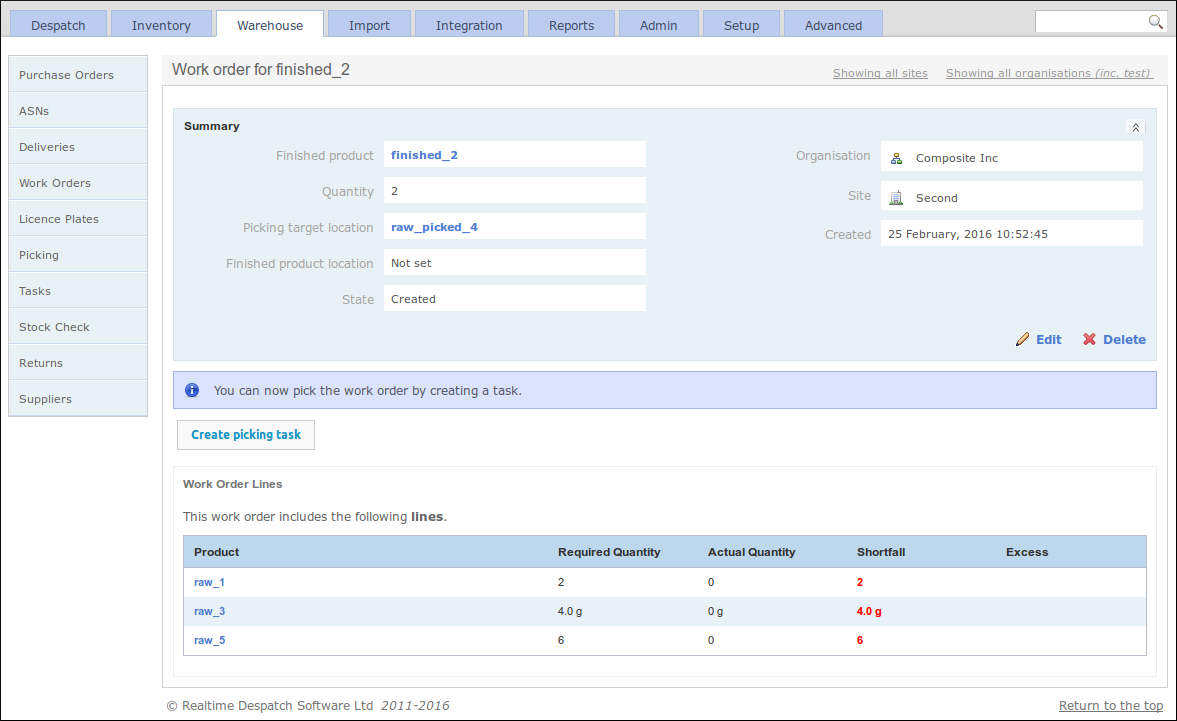Open Tasks in sidebar
The image size is (1177, 721).
coord(78,290)
